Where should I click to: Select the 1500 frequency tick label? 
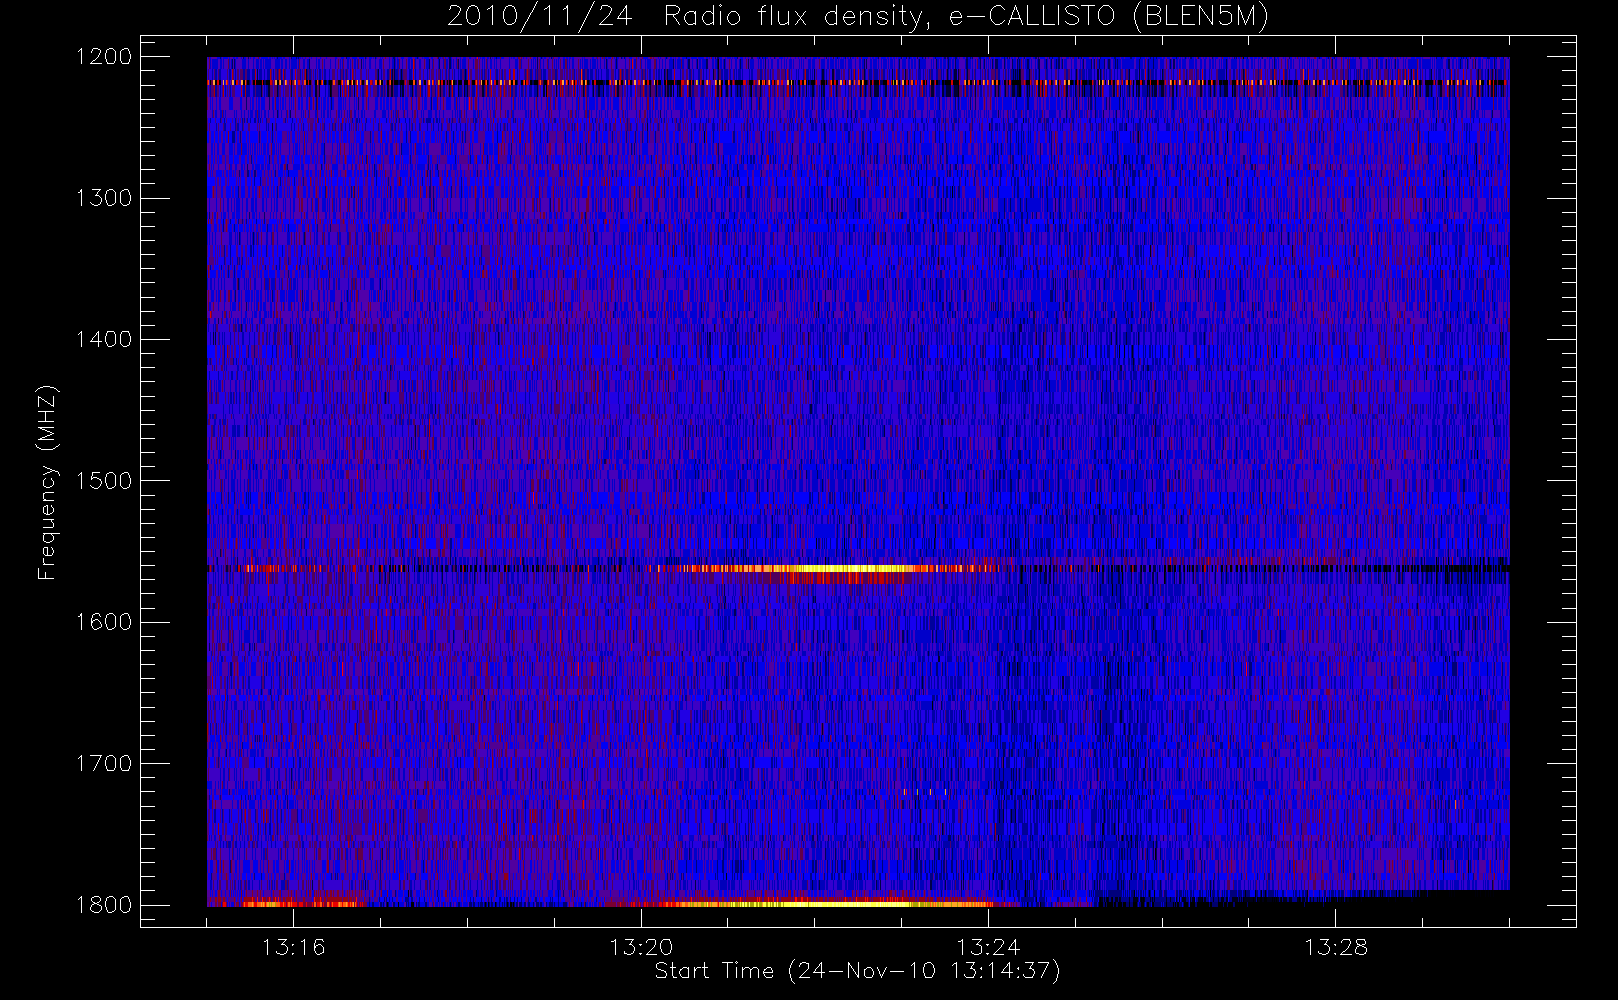pyautogui.click(x=104, y=480)
